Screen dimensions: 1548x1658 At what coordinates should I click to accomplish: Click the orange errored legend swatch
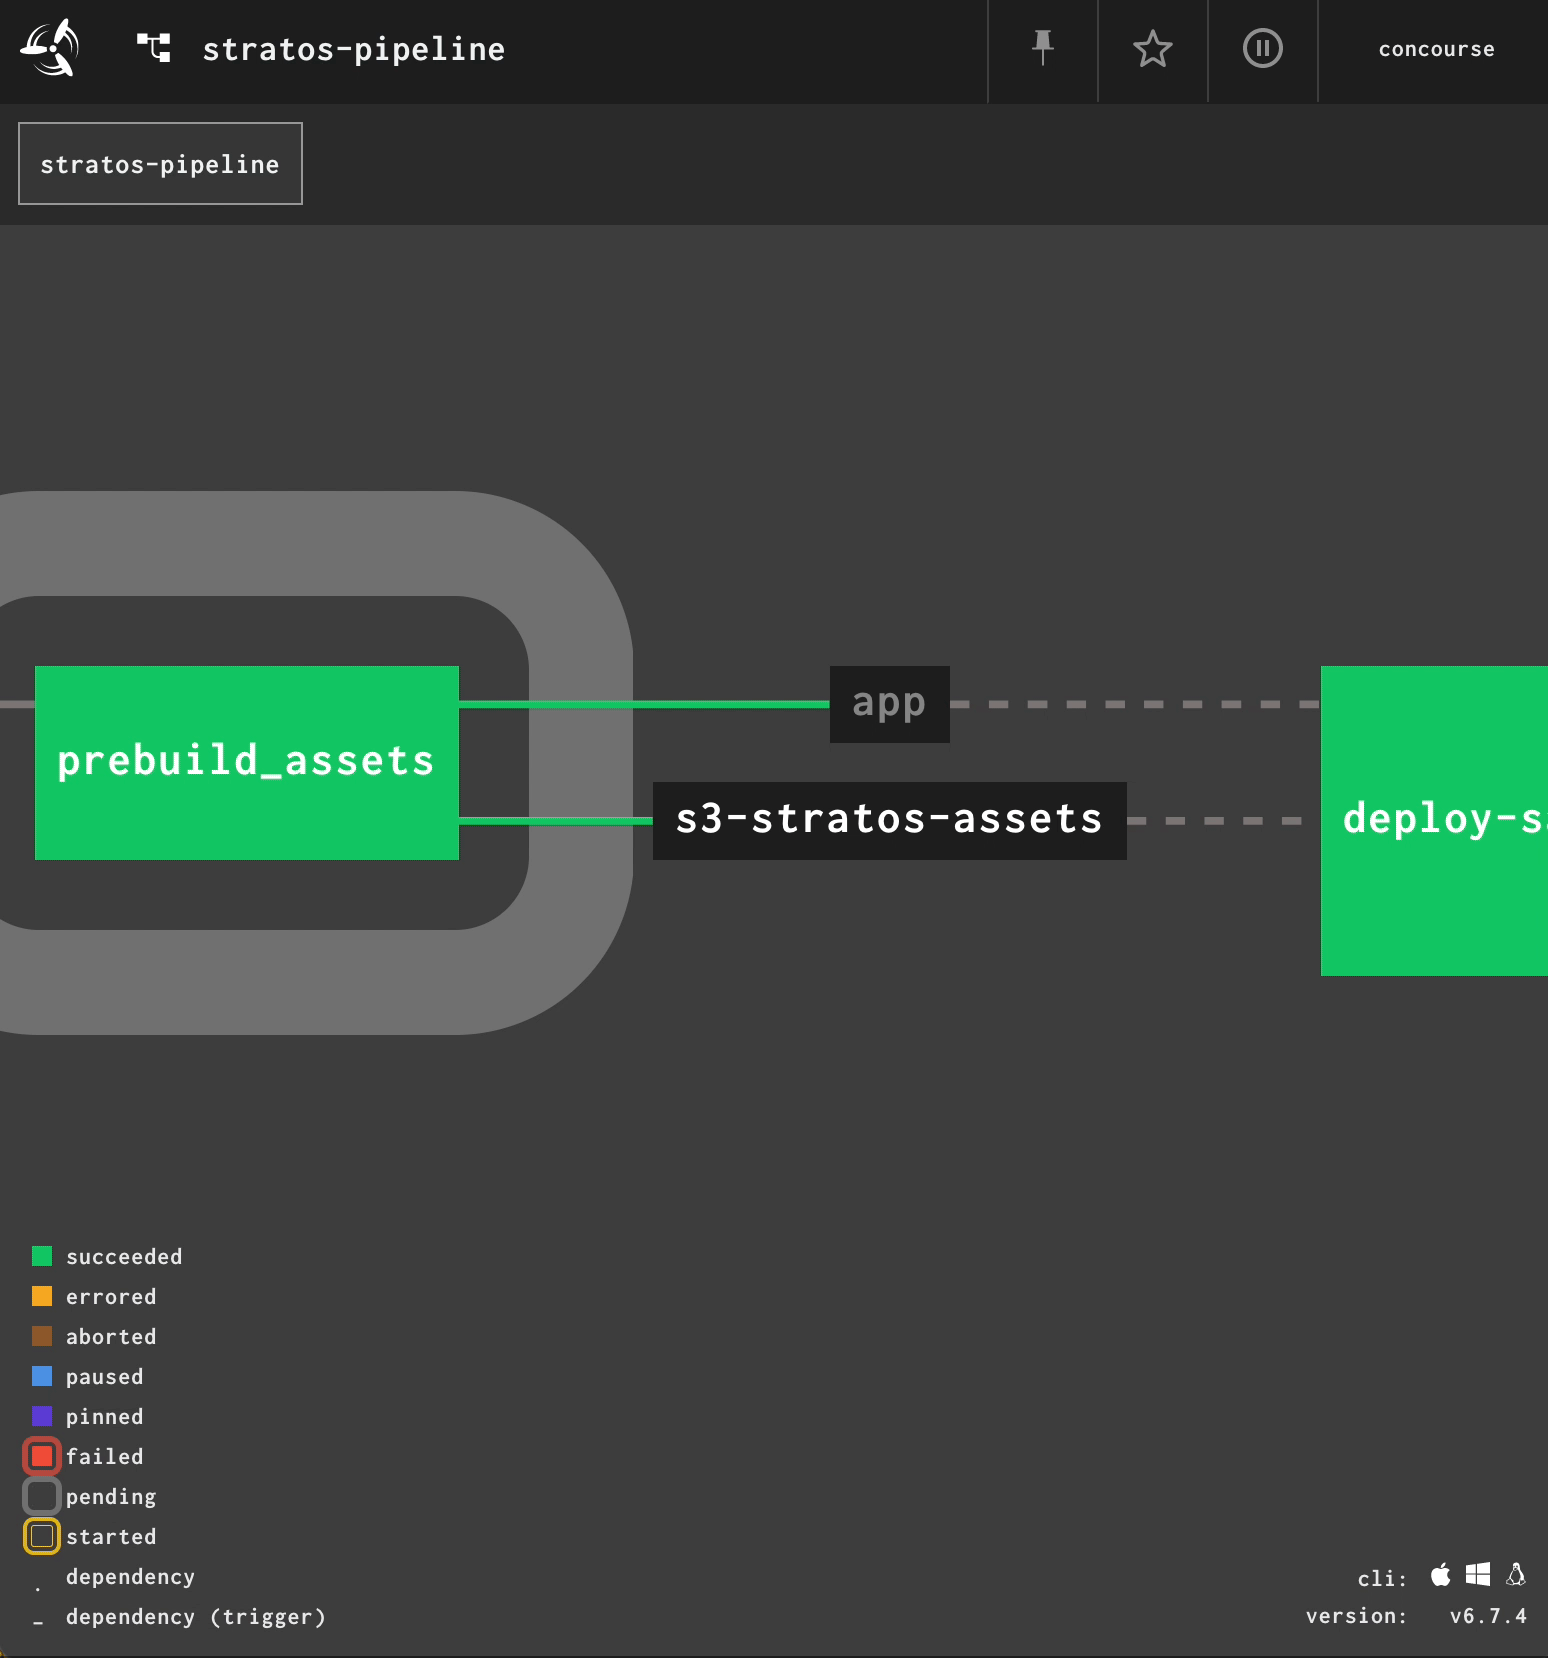point(42,1296)
